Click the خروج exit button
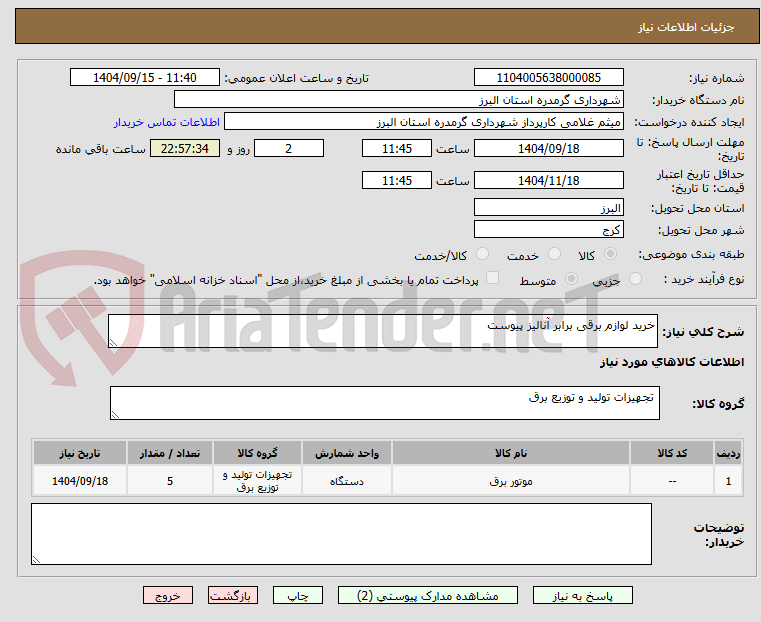 [168, 595]
